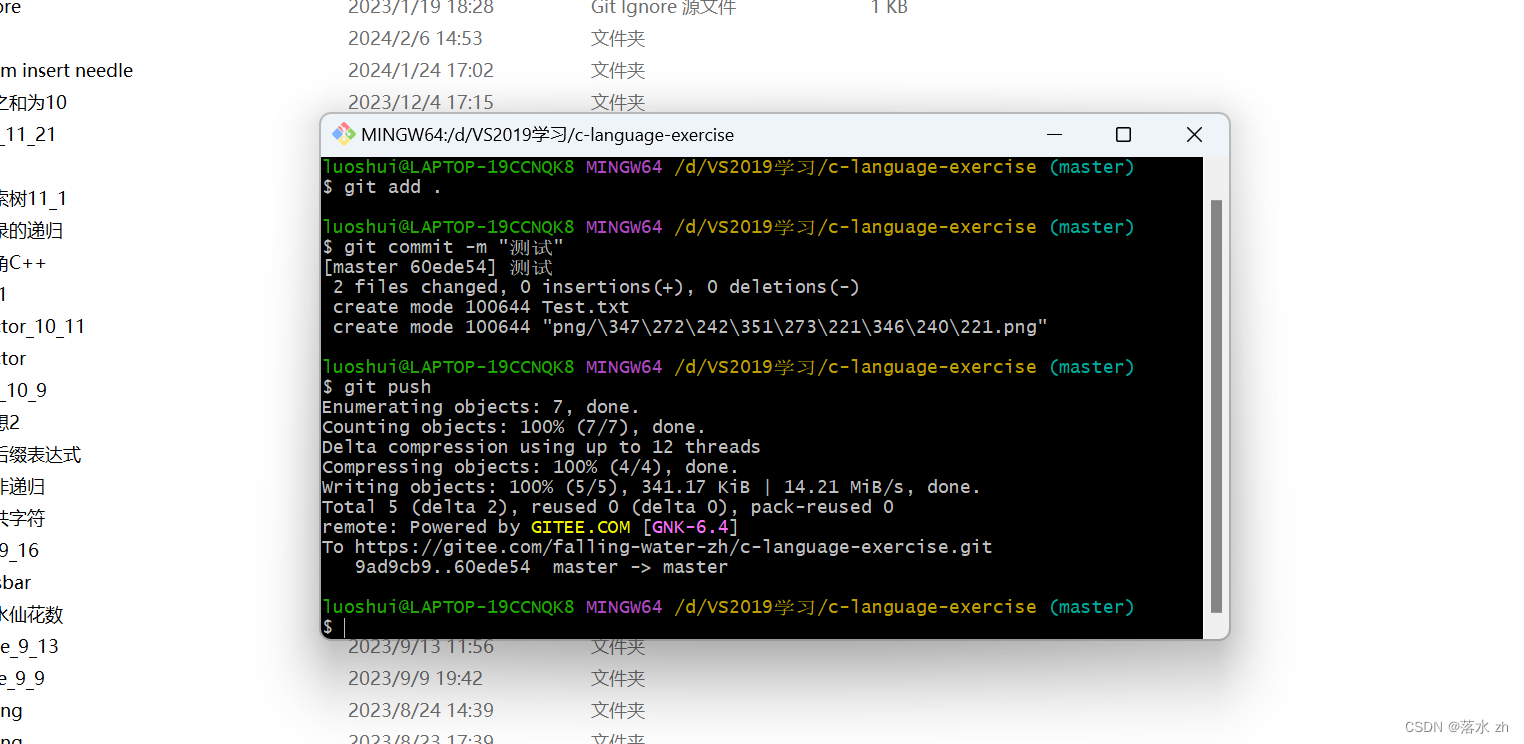Click the 'Enumerating objects: 7, done.' line
This screenshot has width=1524, height=744.
481,407
